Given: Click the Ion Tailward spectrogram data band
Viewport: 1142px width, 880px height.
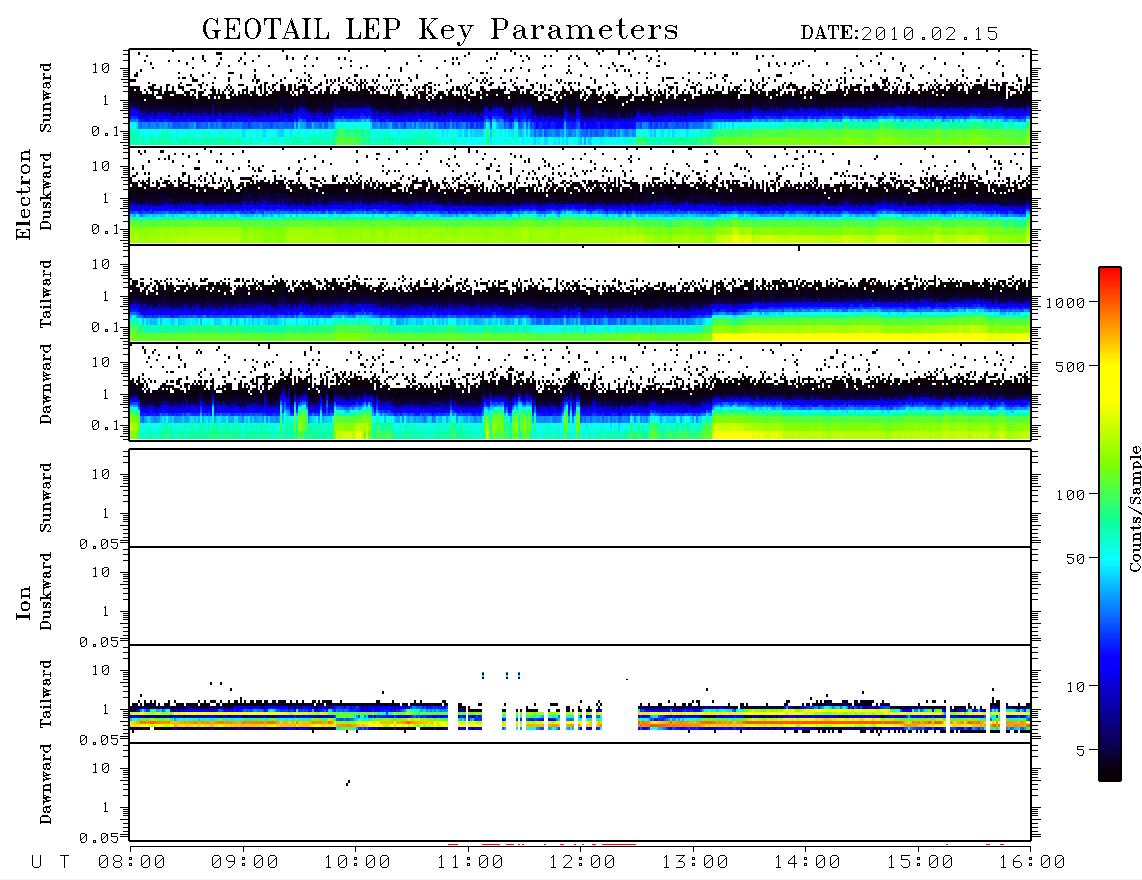Looking at the screenshot, I should pyautogui.click(x=580, y=716).
